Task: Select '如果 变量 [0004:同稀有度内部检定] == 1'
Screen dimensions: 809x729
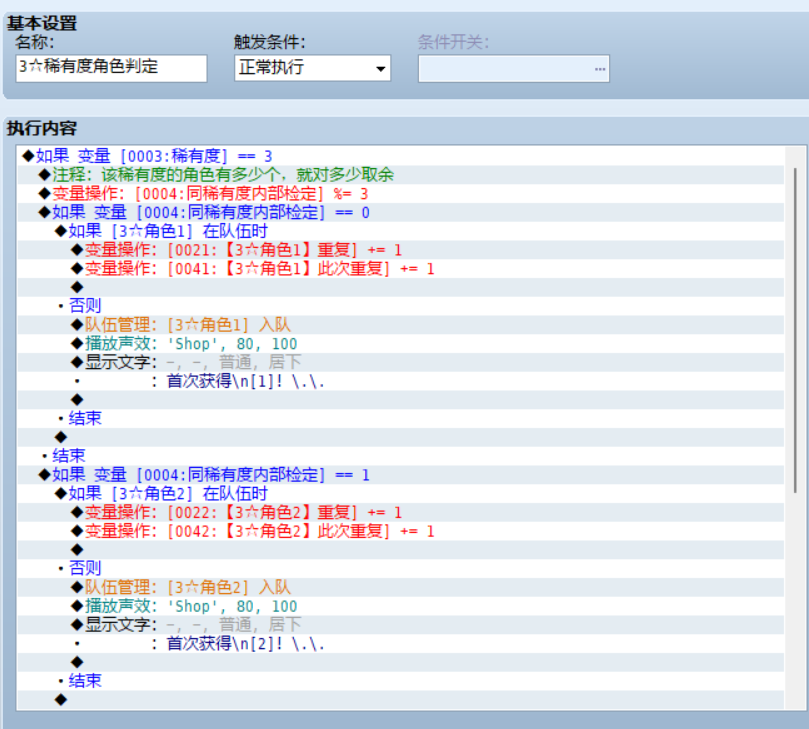Action: (401, 475)
